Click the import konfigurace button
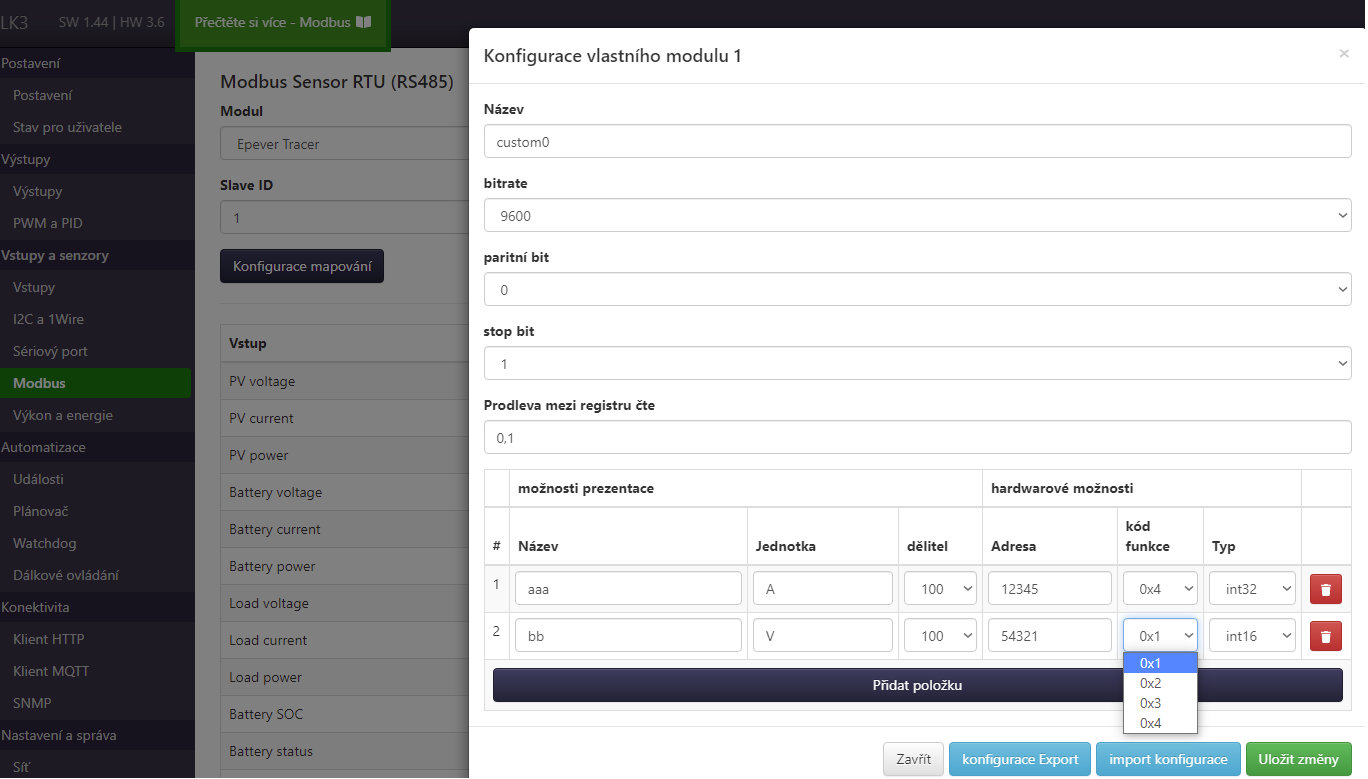Screen dimensions: 1368x779 pos(1168,759)
